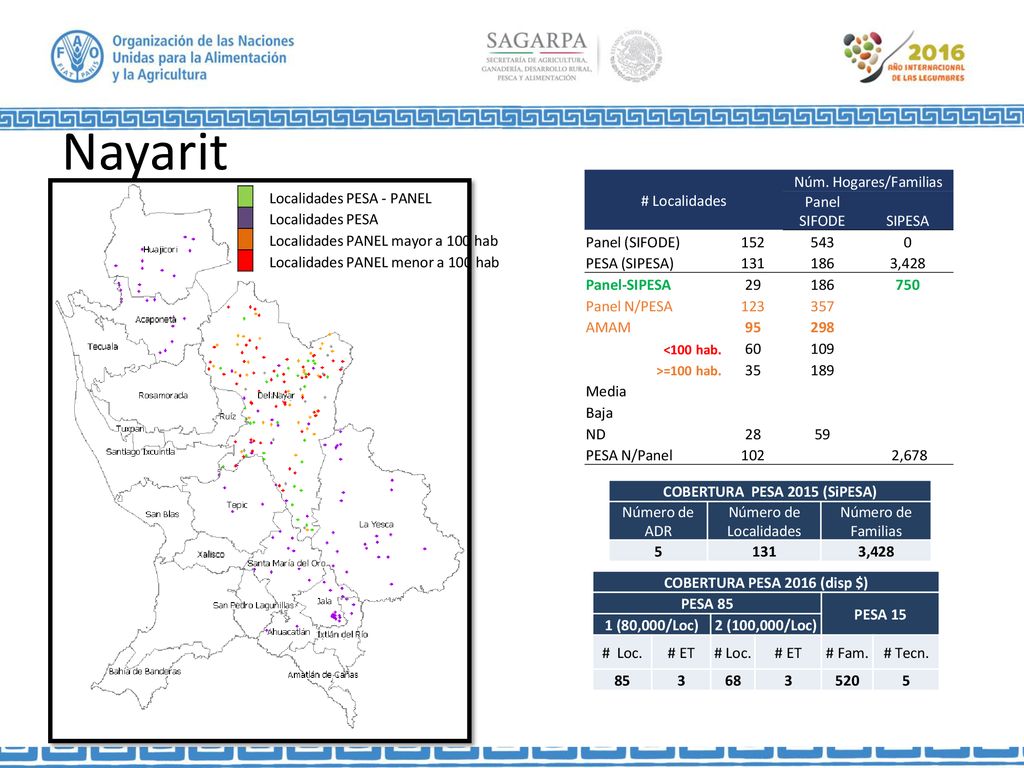
Task: Click the 'Núm. Hogares/Familias' header
Action: [x=868, y=182]
